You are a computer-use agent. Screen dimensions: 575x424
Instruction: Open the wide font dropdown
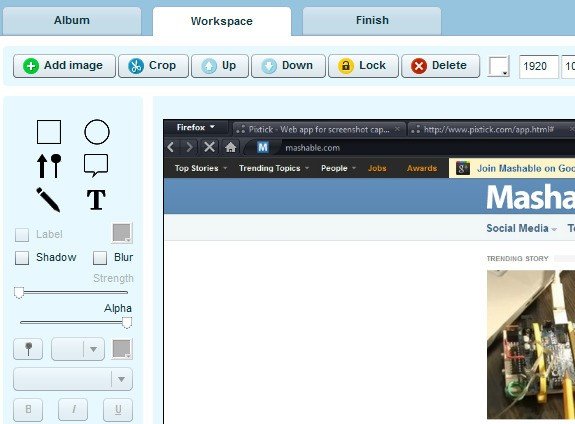tap(73, 379)
